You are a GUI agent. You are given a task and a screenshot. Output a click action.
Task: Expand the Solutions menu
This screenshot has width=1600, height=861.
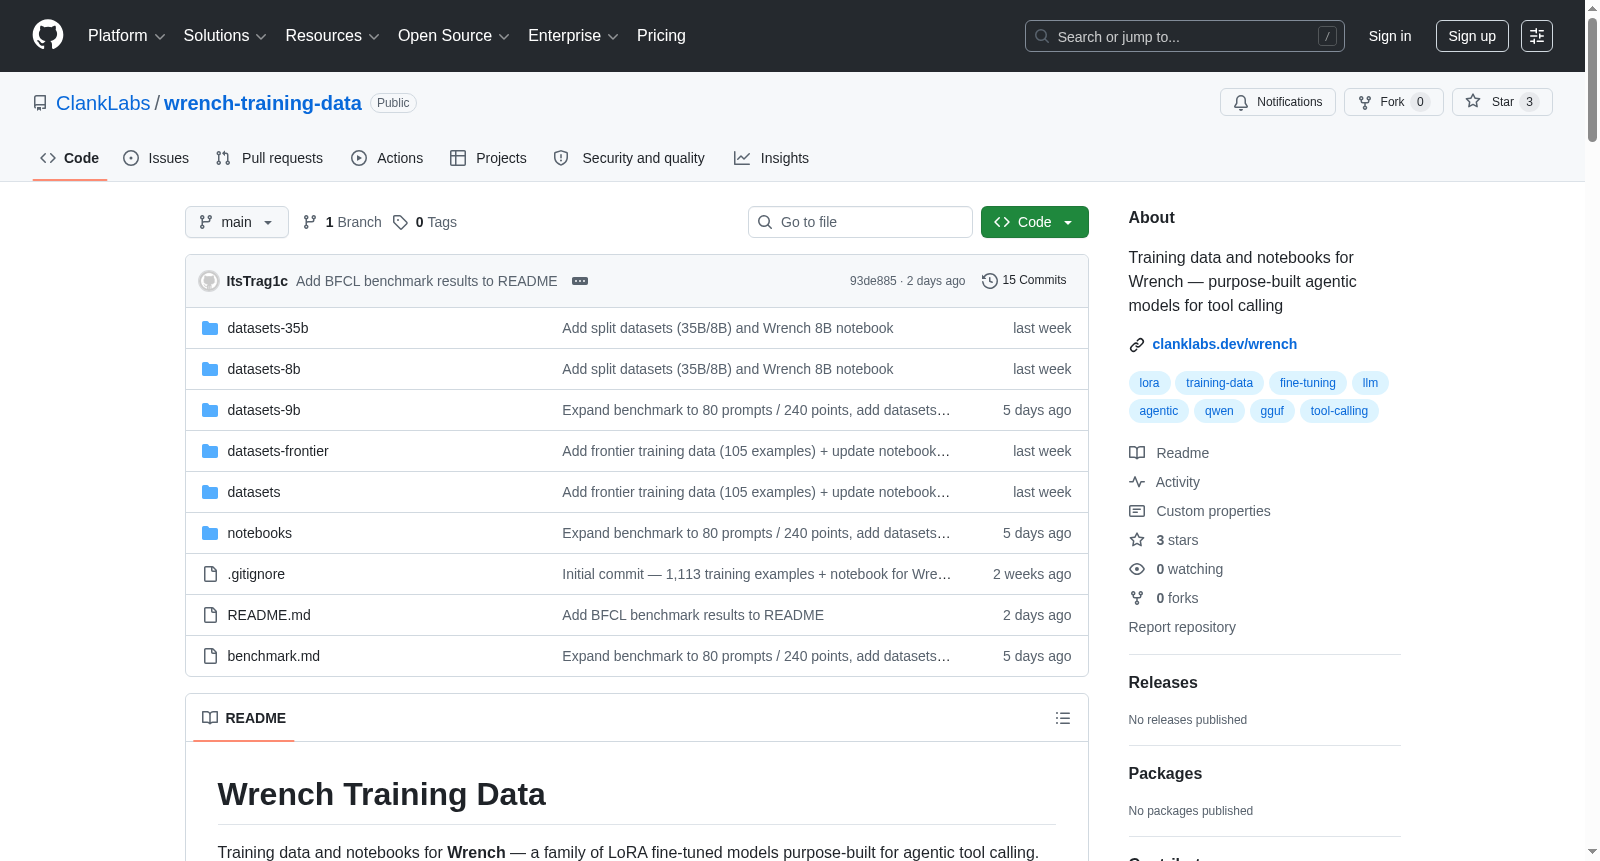point(225,36)
